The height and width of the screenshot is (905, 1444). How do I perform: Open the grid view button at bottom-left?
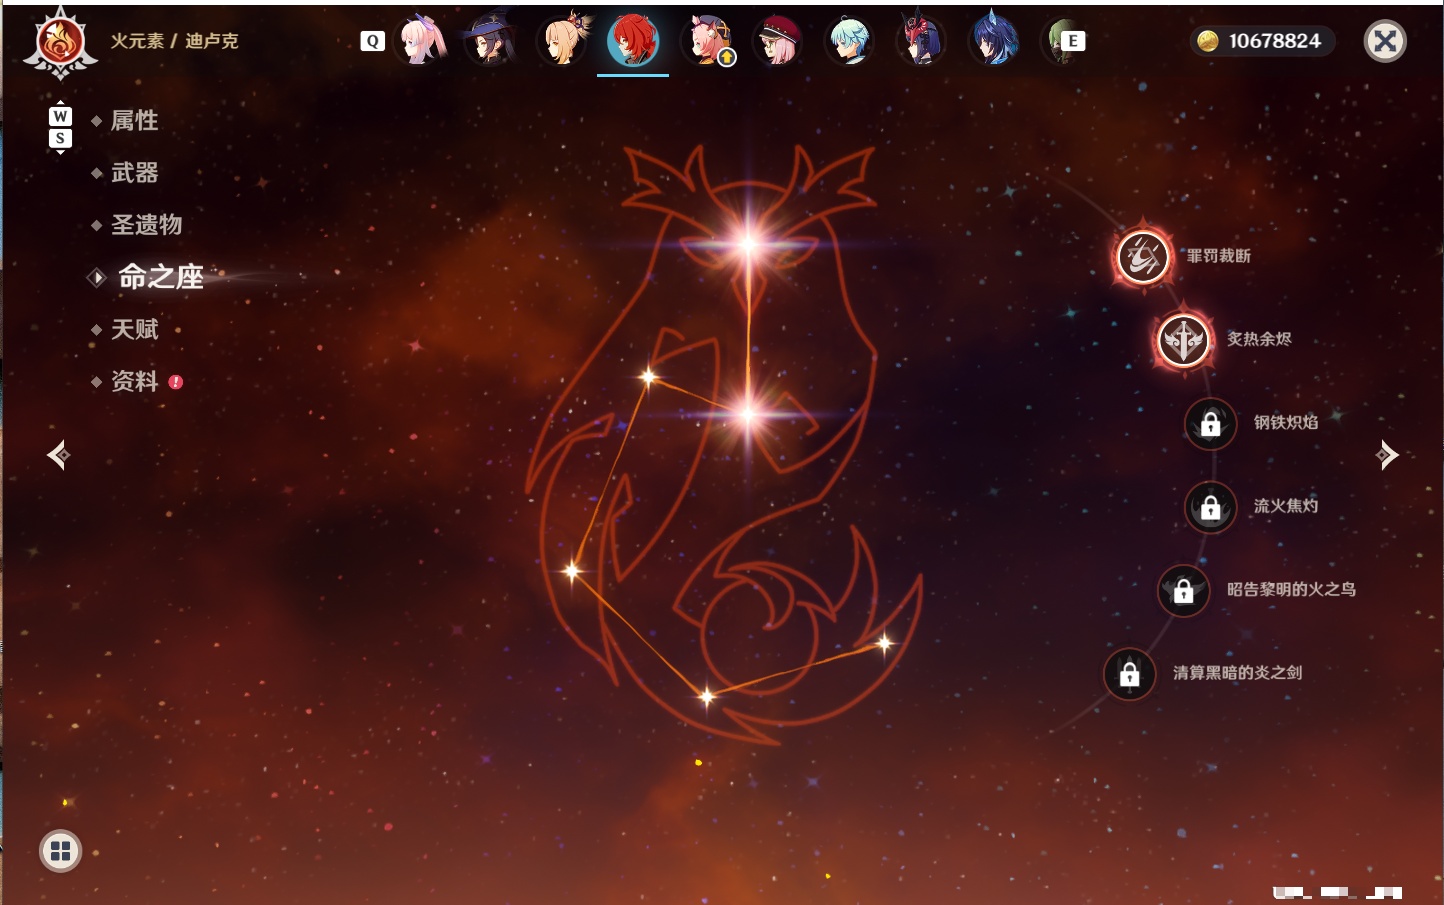[x=60, y=851]
